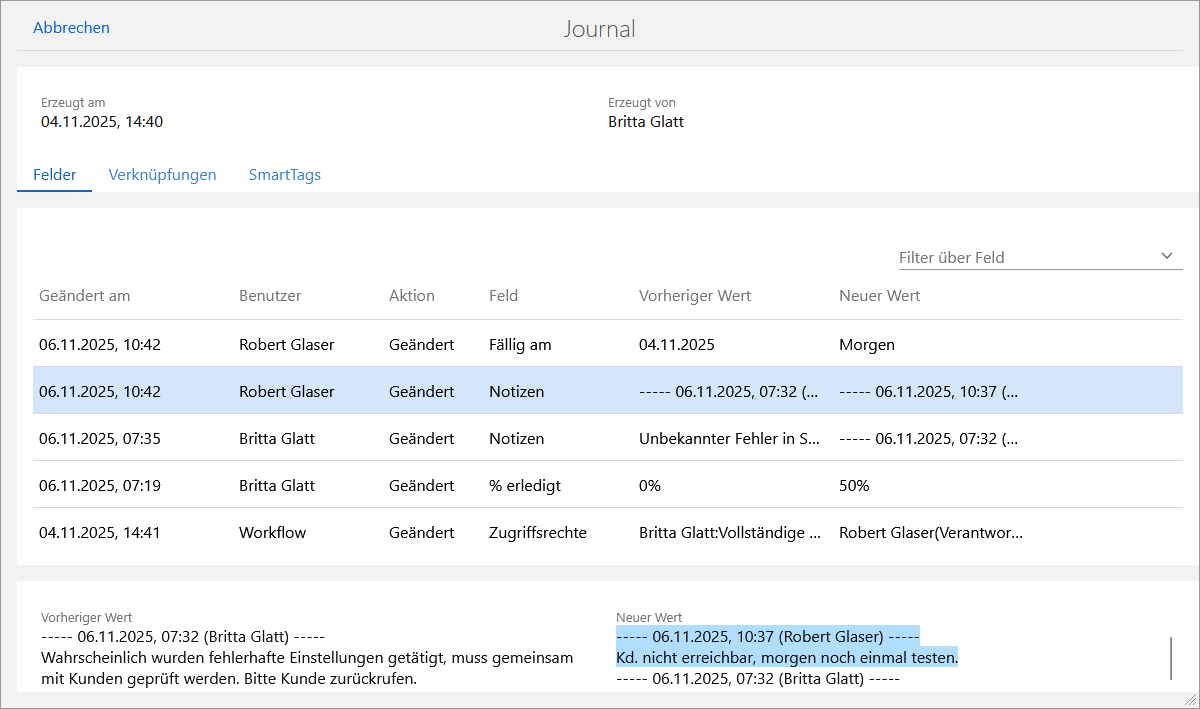
Task: Click into the Filter über Feld field
Action: [1020, 257]
